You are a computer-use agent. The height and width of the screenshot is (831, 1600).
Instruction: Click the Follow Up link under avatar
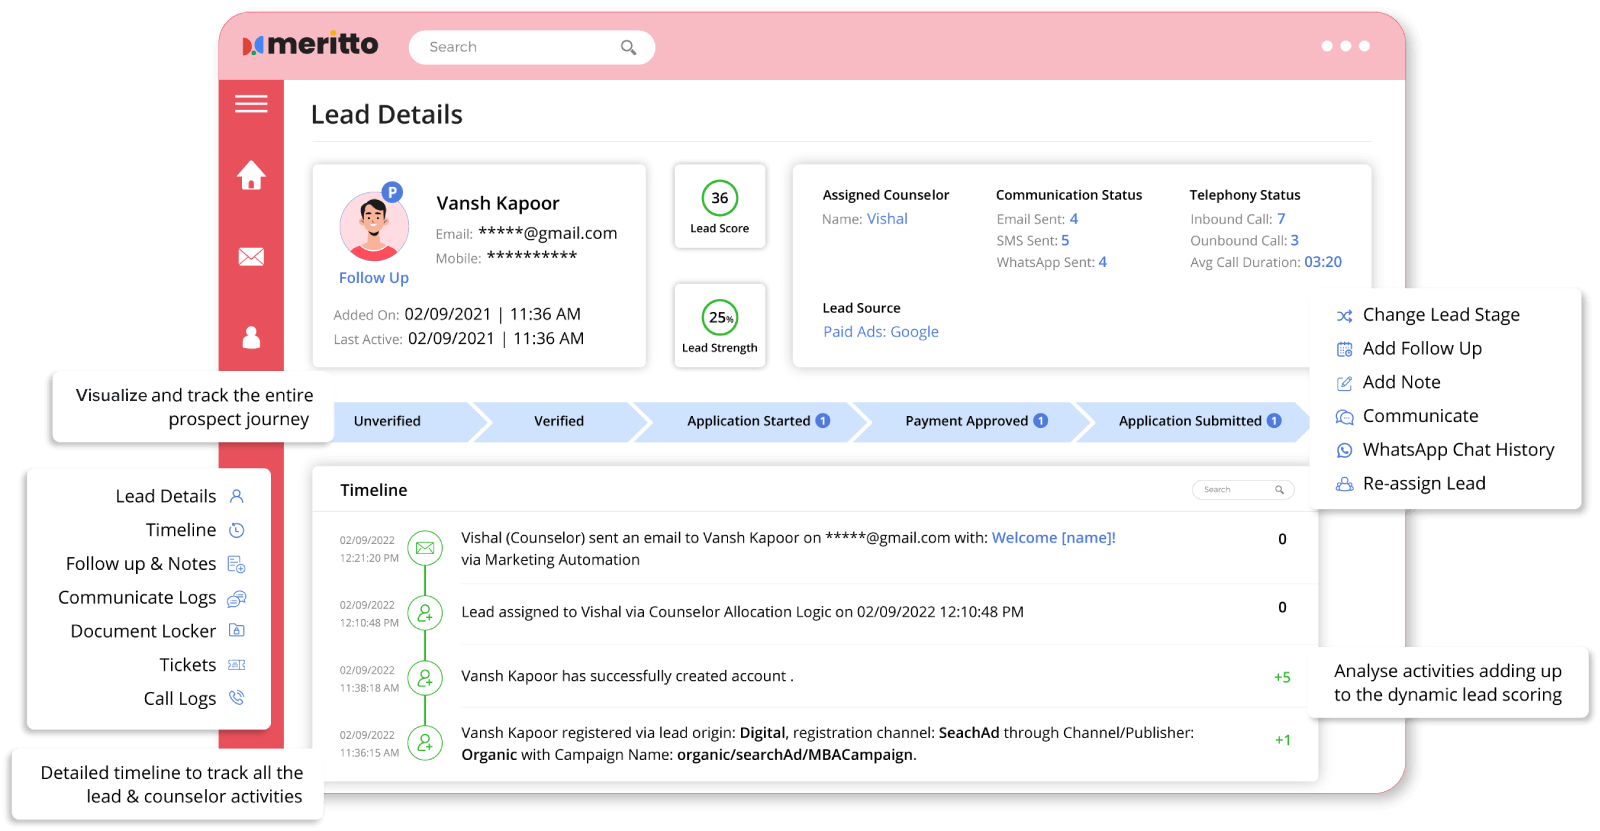tap(373, 278)
